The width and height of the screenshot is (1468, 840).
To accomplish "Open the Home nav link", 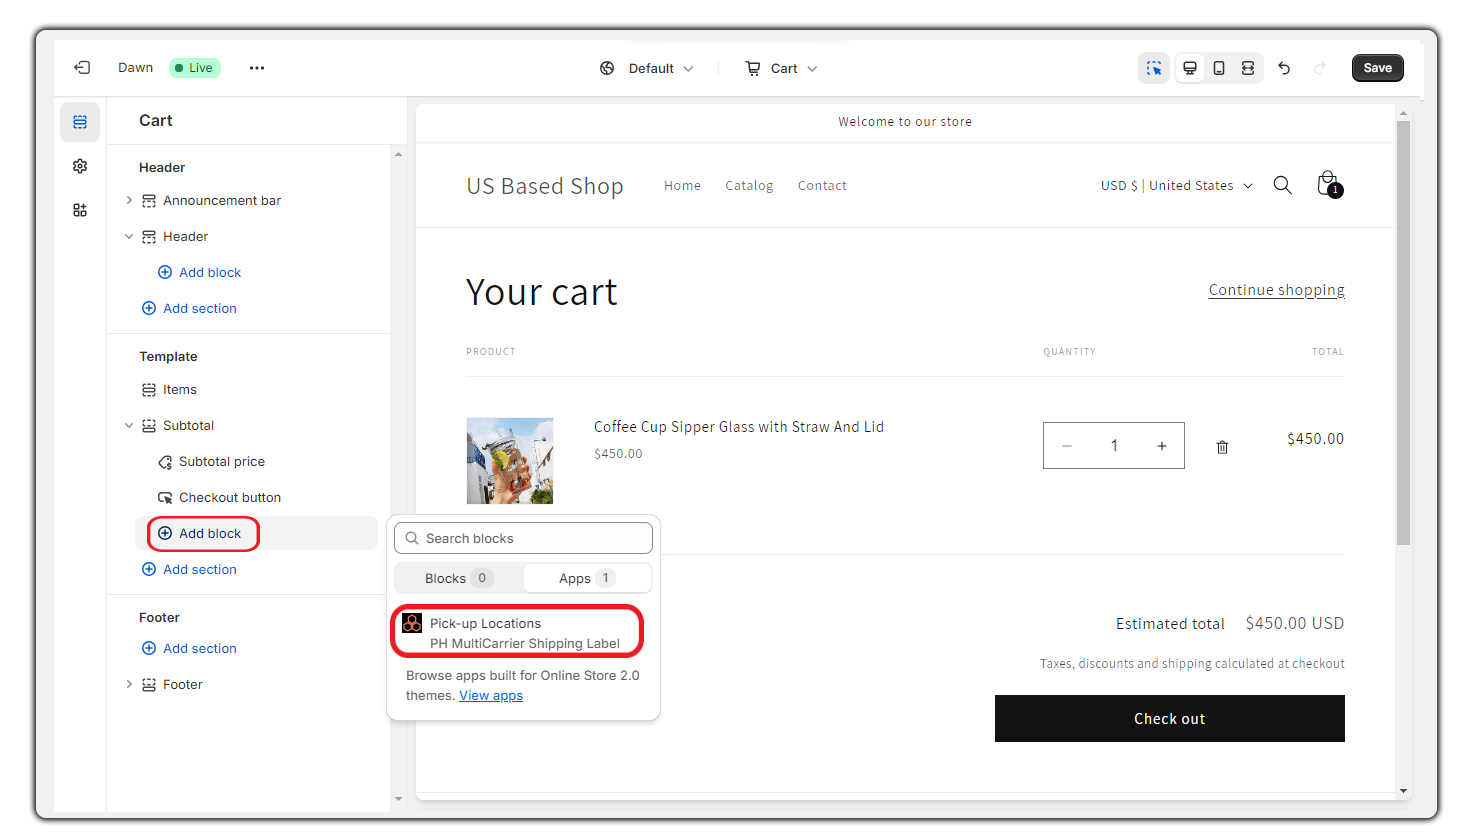I will 682,186.
